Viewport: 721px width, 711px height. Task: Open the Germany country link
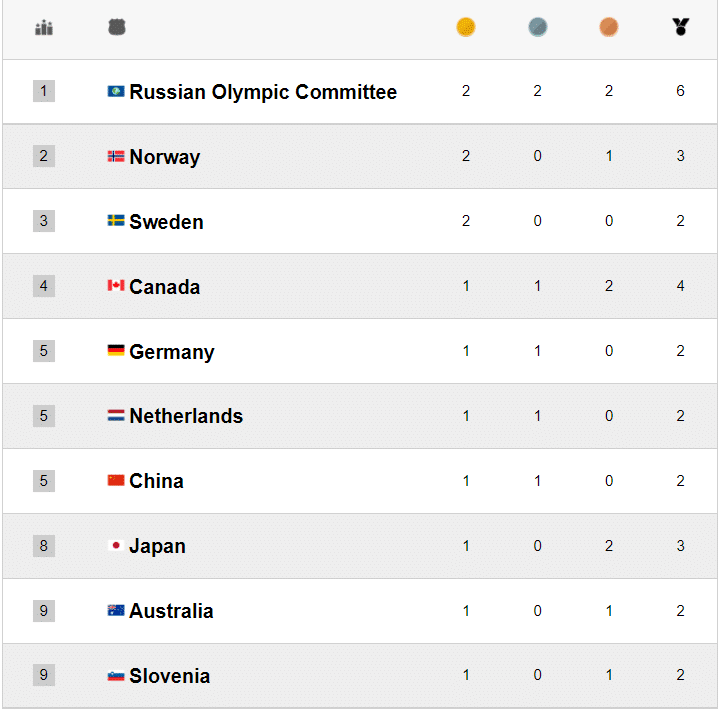[172, 352]
